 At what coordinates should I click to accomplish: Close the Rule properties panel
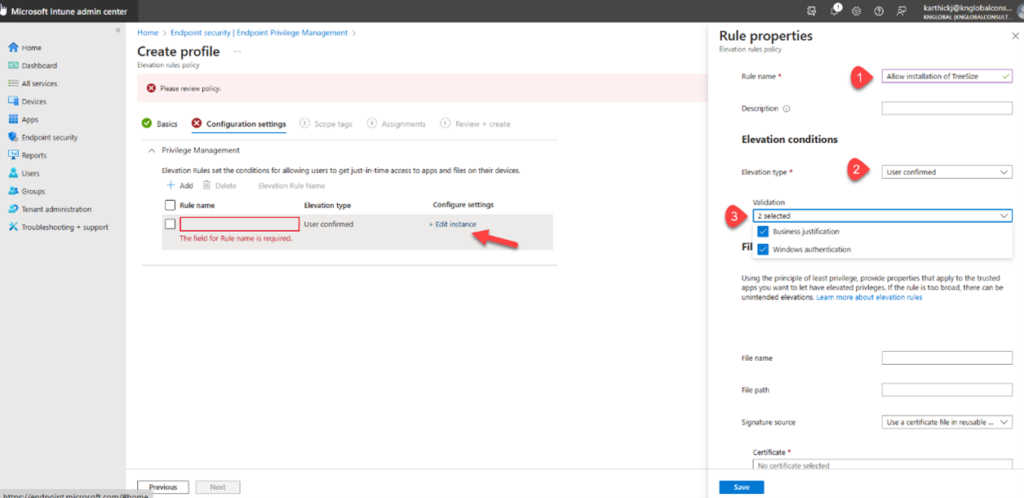[1015, 37]
